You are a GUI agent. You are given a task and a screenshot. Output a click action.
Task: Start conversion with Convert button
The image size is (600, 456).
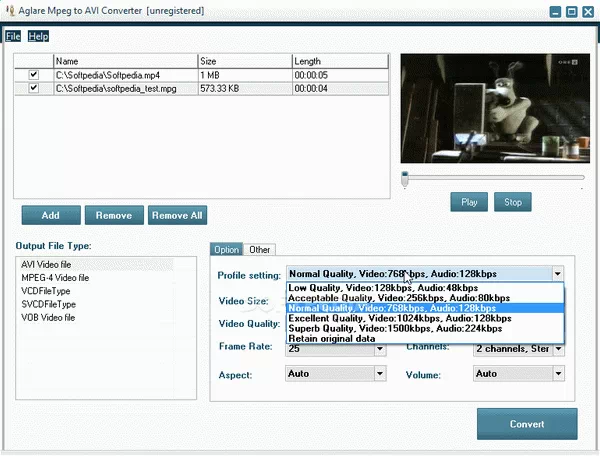point(527,424)
